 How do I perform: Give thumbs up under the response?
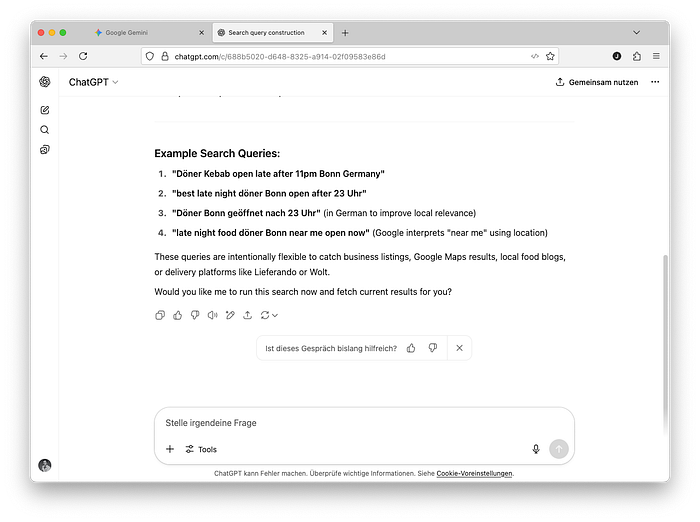(178, 315)
